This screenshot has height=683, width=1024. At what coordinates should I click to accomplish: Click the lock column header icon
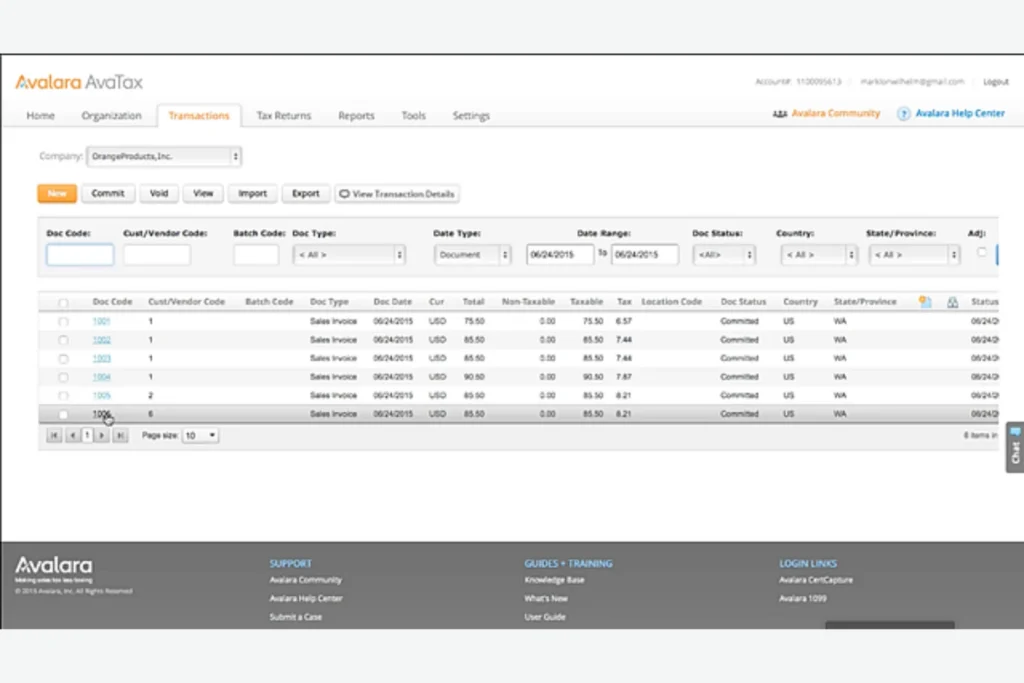(x=952, y=301)
